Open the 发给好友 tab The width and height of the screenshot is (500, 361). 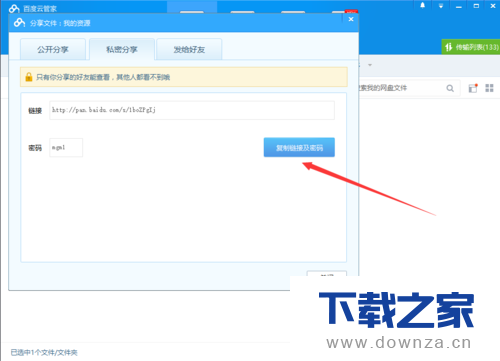pyautogui.click(x=189, y=49)
